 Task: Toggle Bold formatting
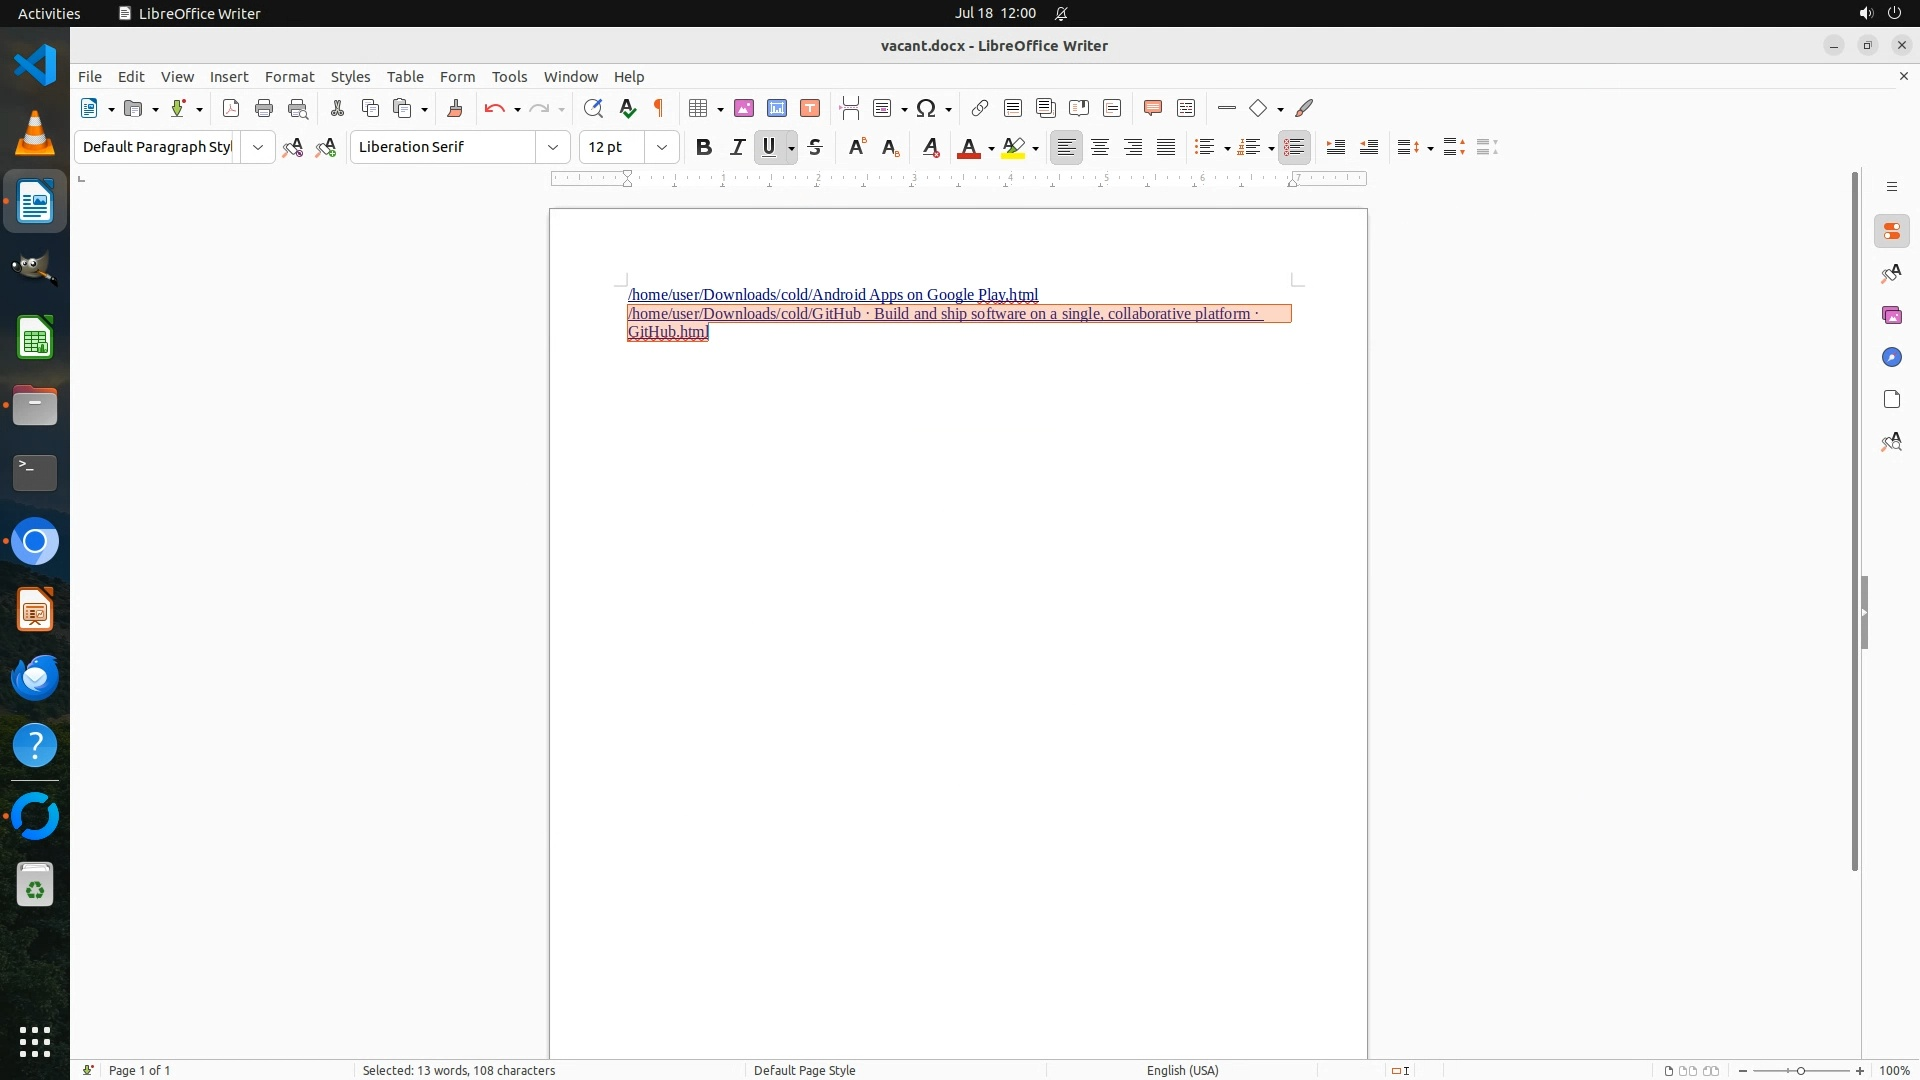click(704, 147)
